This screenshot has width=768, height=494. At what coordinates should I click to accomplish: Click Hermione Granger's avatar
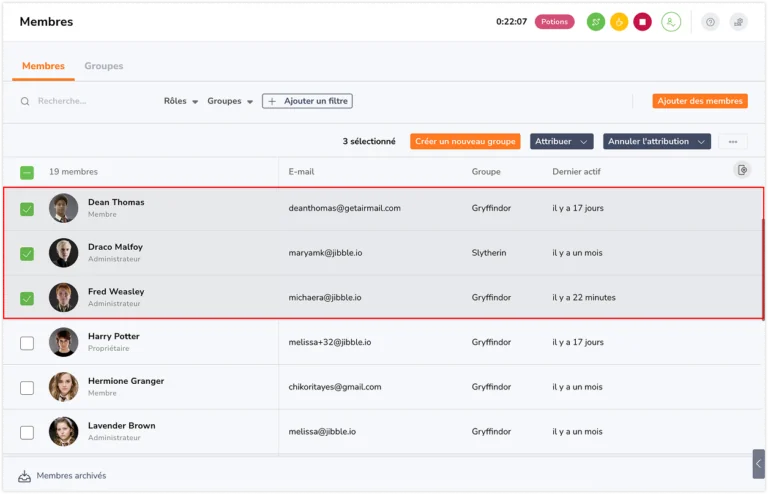click(63, 387)
